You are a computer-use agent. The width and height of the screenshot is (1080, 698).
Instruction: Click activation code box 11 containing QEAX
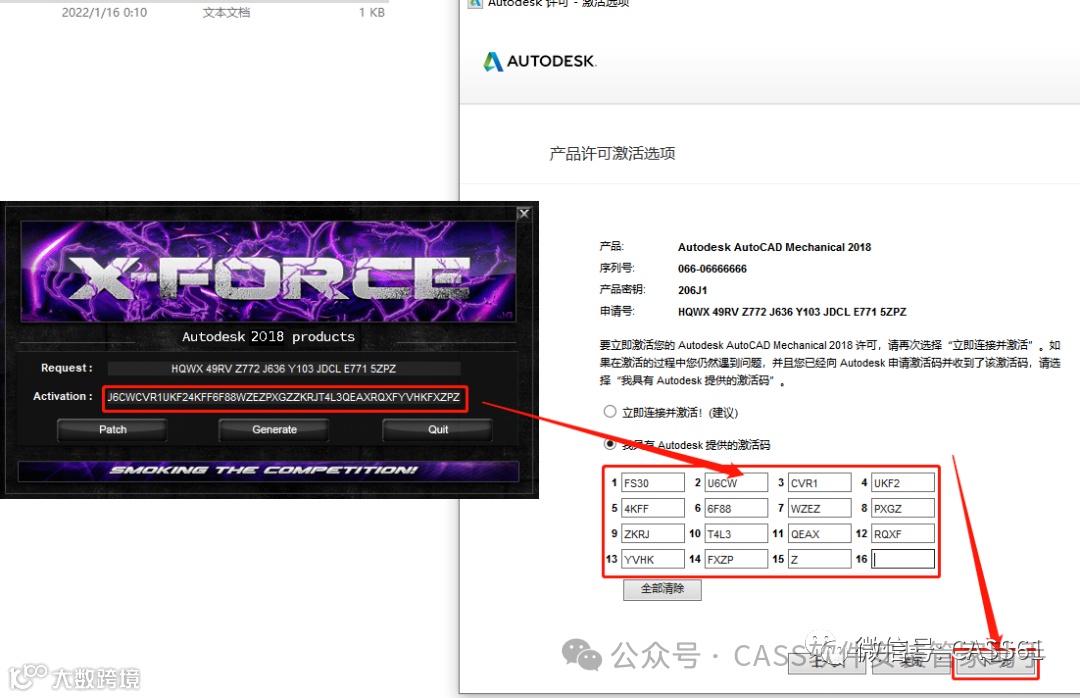coord(820,534)
